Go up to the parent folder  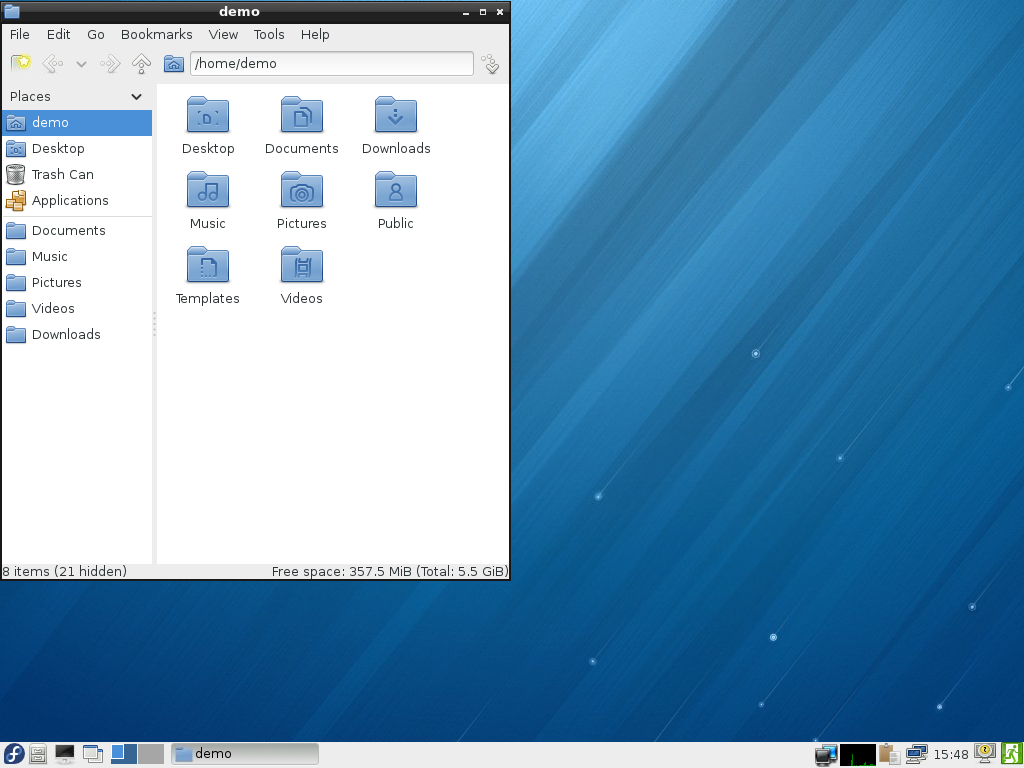tap(141, 63)
